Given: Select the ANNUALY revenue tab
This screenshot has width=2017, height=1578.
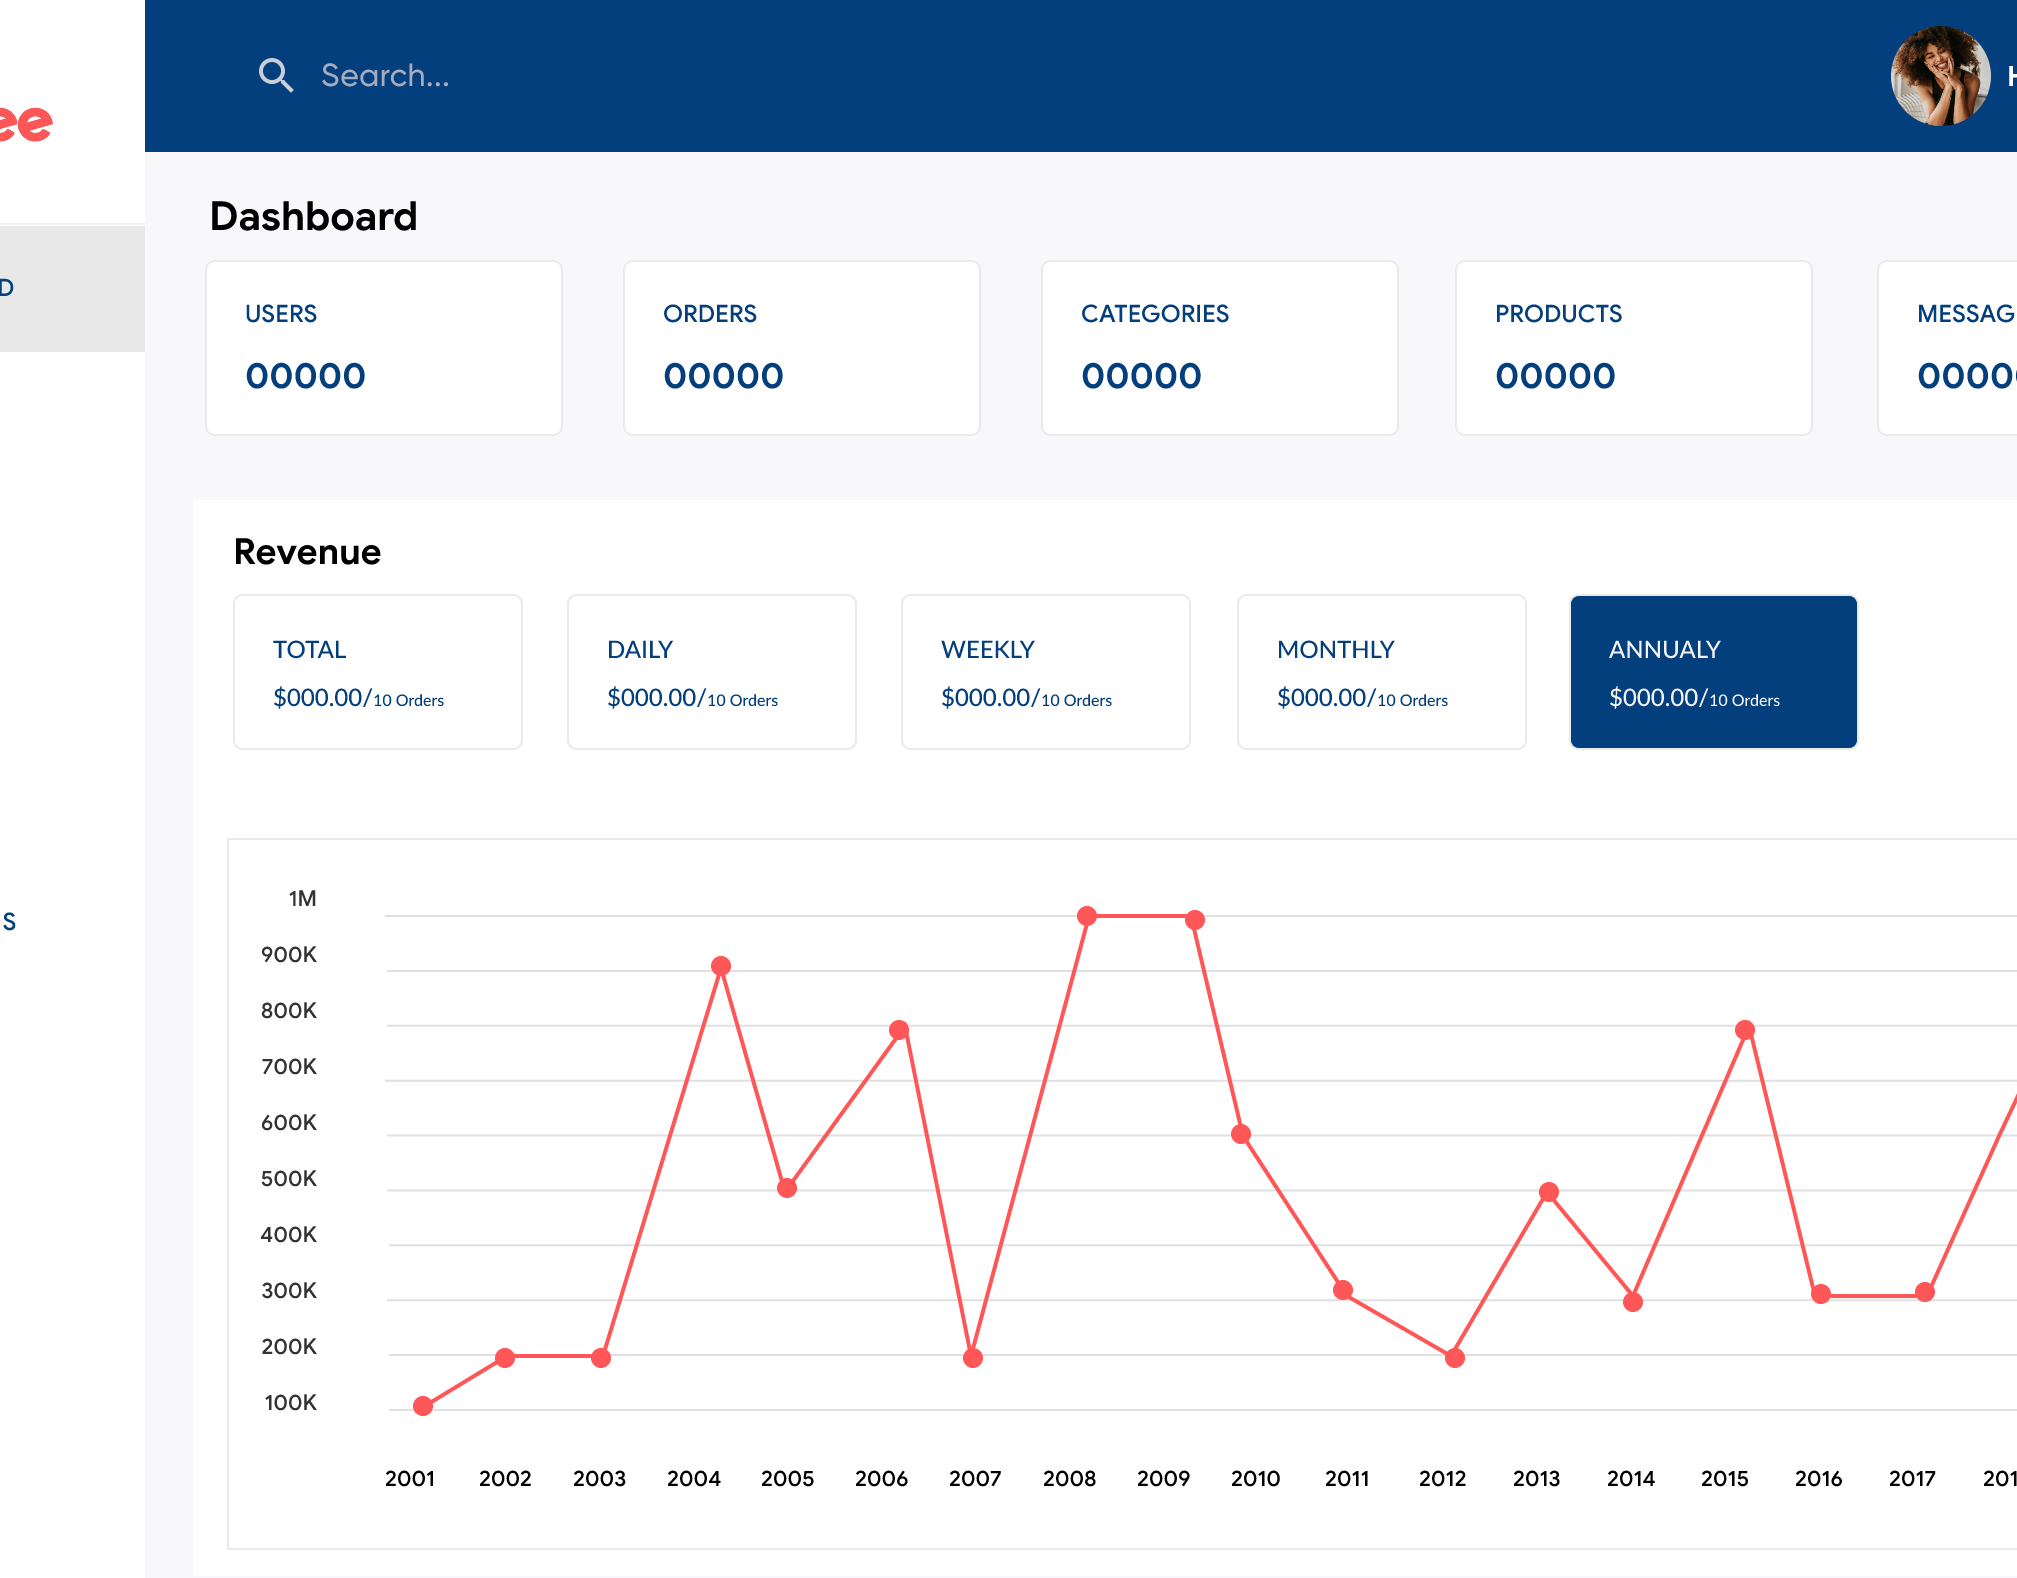Looking at the screenshot, I should click(x=1713, y=672).
